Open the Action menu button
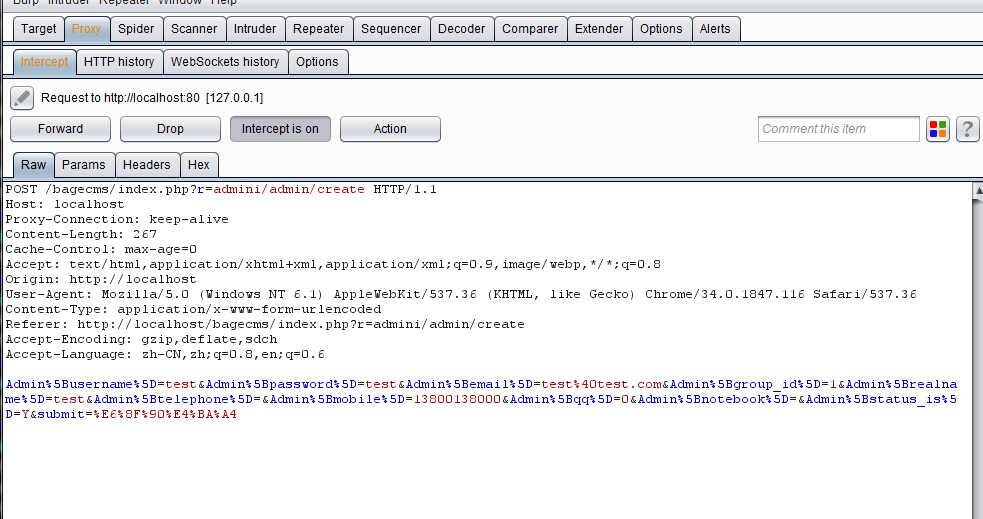Image resolution: width=983 pixels, height=519 pixels. (x=390, y=129)
